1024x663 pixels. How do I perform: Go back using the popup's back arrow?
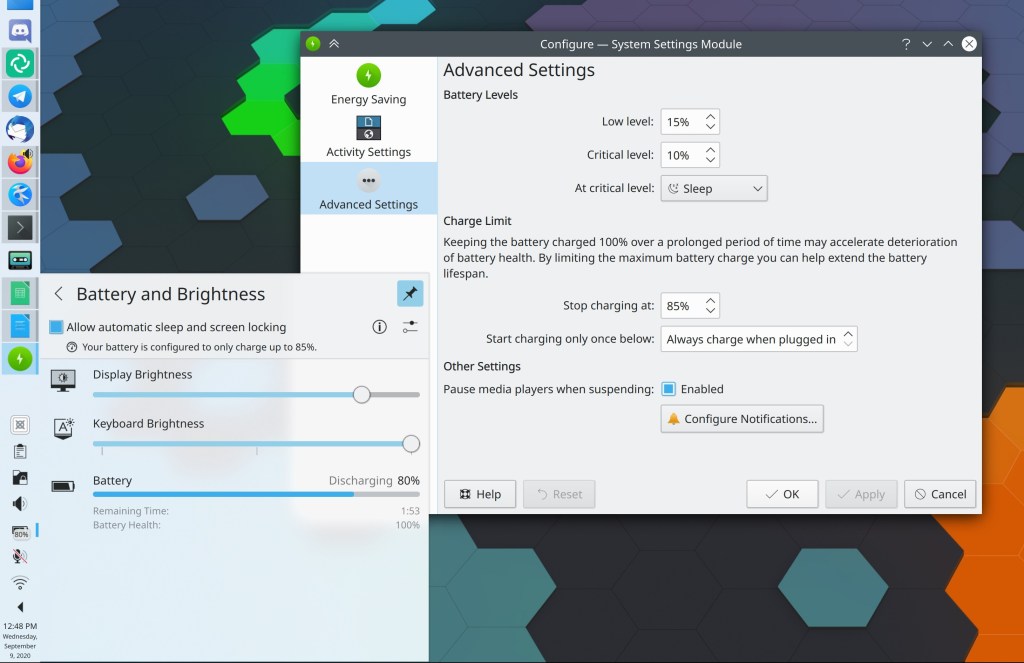(58, 293)
